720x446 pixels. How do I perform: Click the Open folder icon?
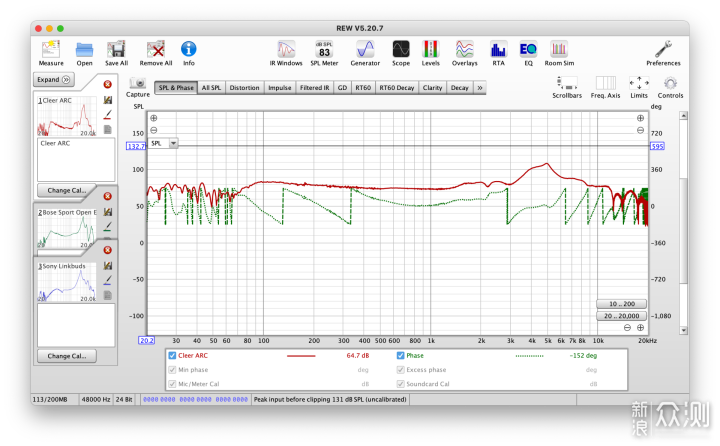pyautogui.click(x=84, y=53)
